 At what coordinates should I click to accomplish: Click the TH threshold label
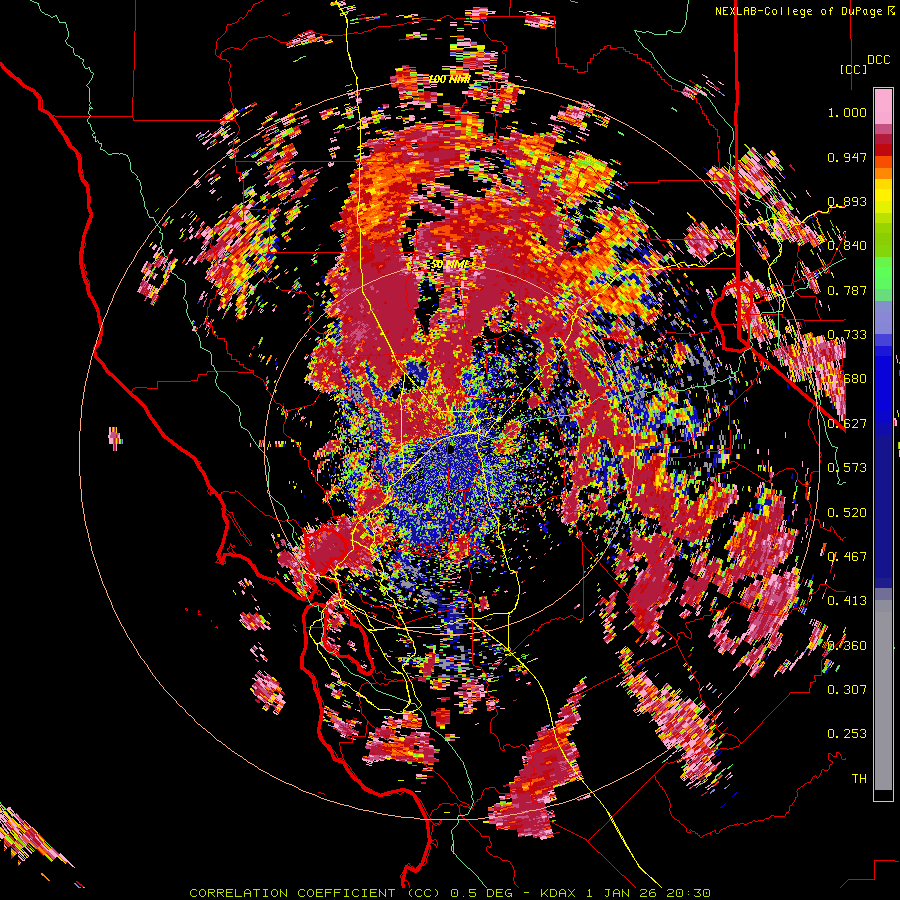tap(859, 779)
